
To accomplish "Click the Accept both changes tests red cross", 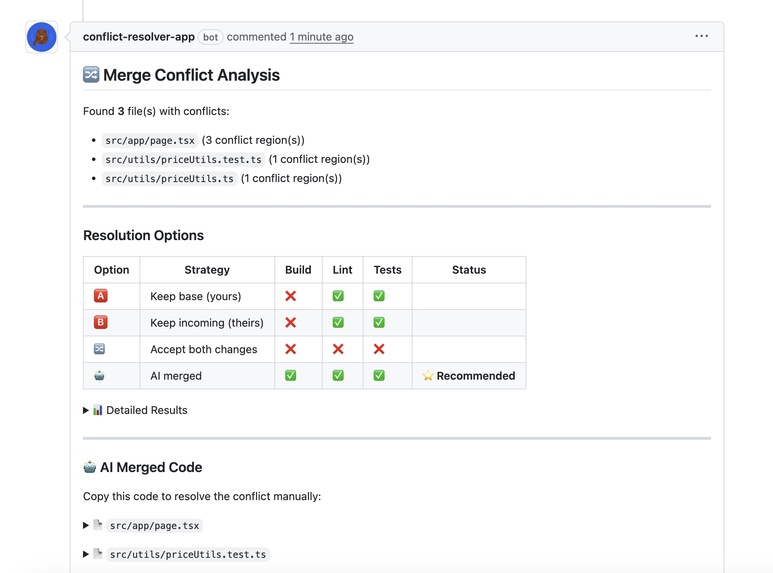I will point(379,349).
